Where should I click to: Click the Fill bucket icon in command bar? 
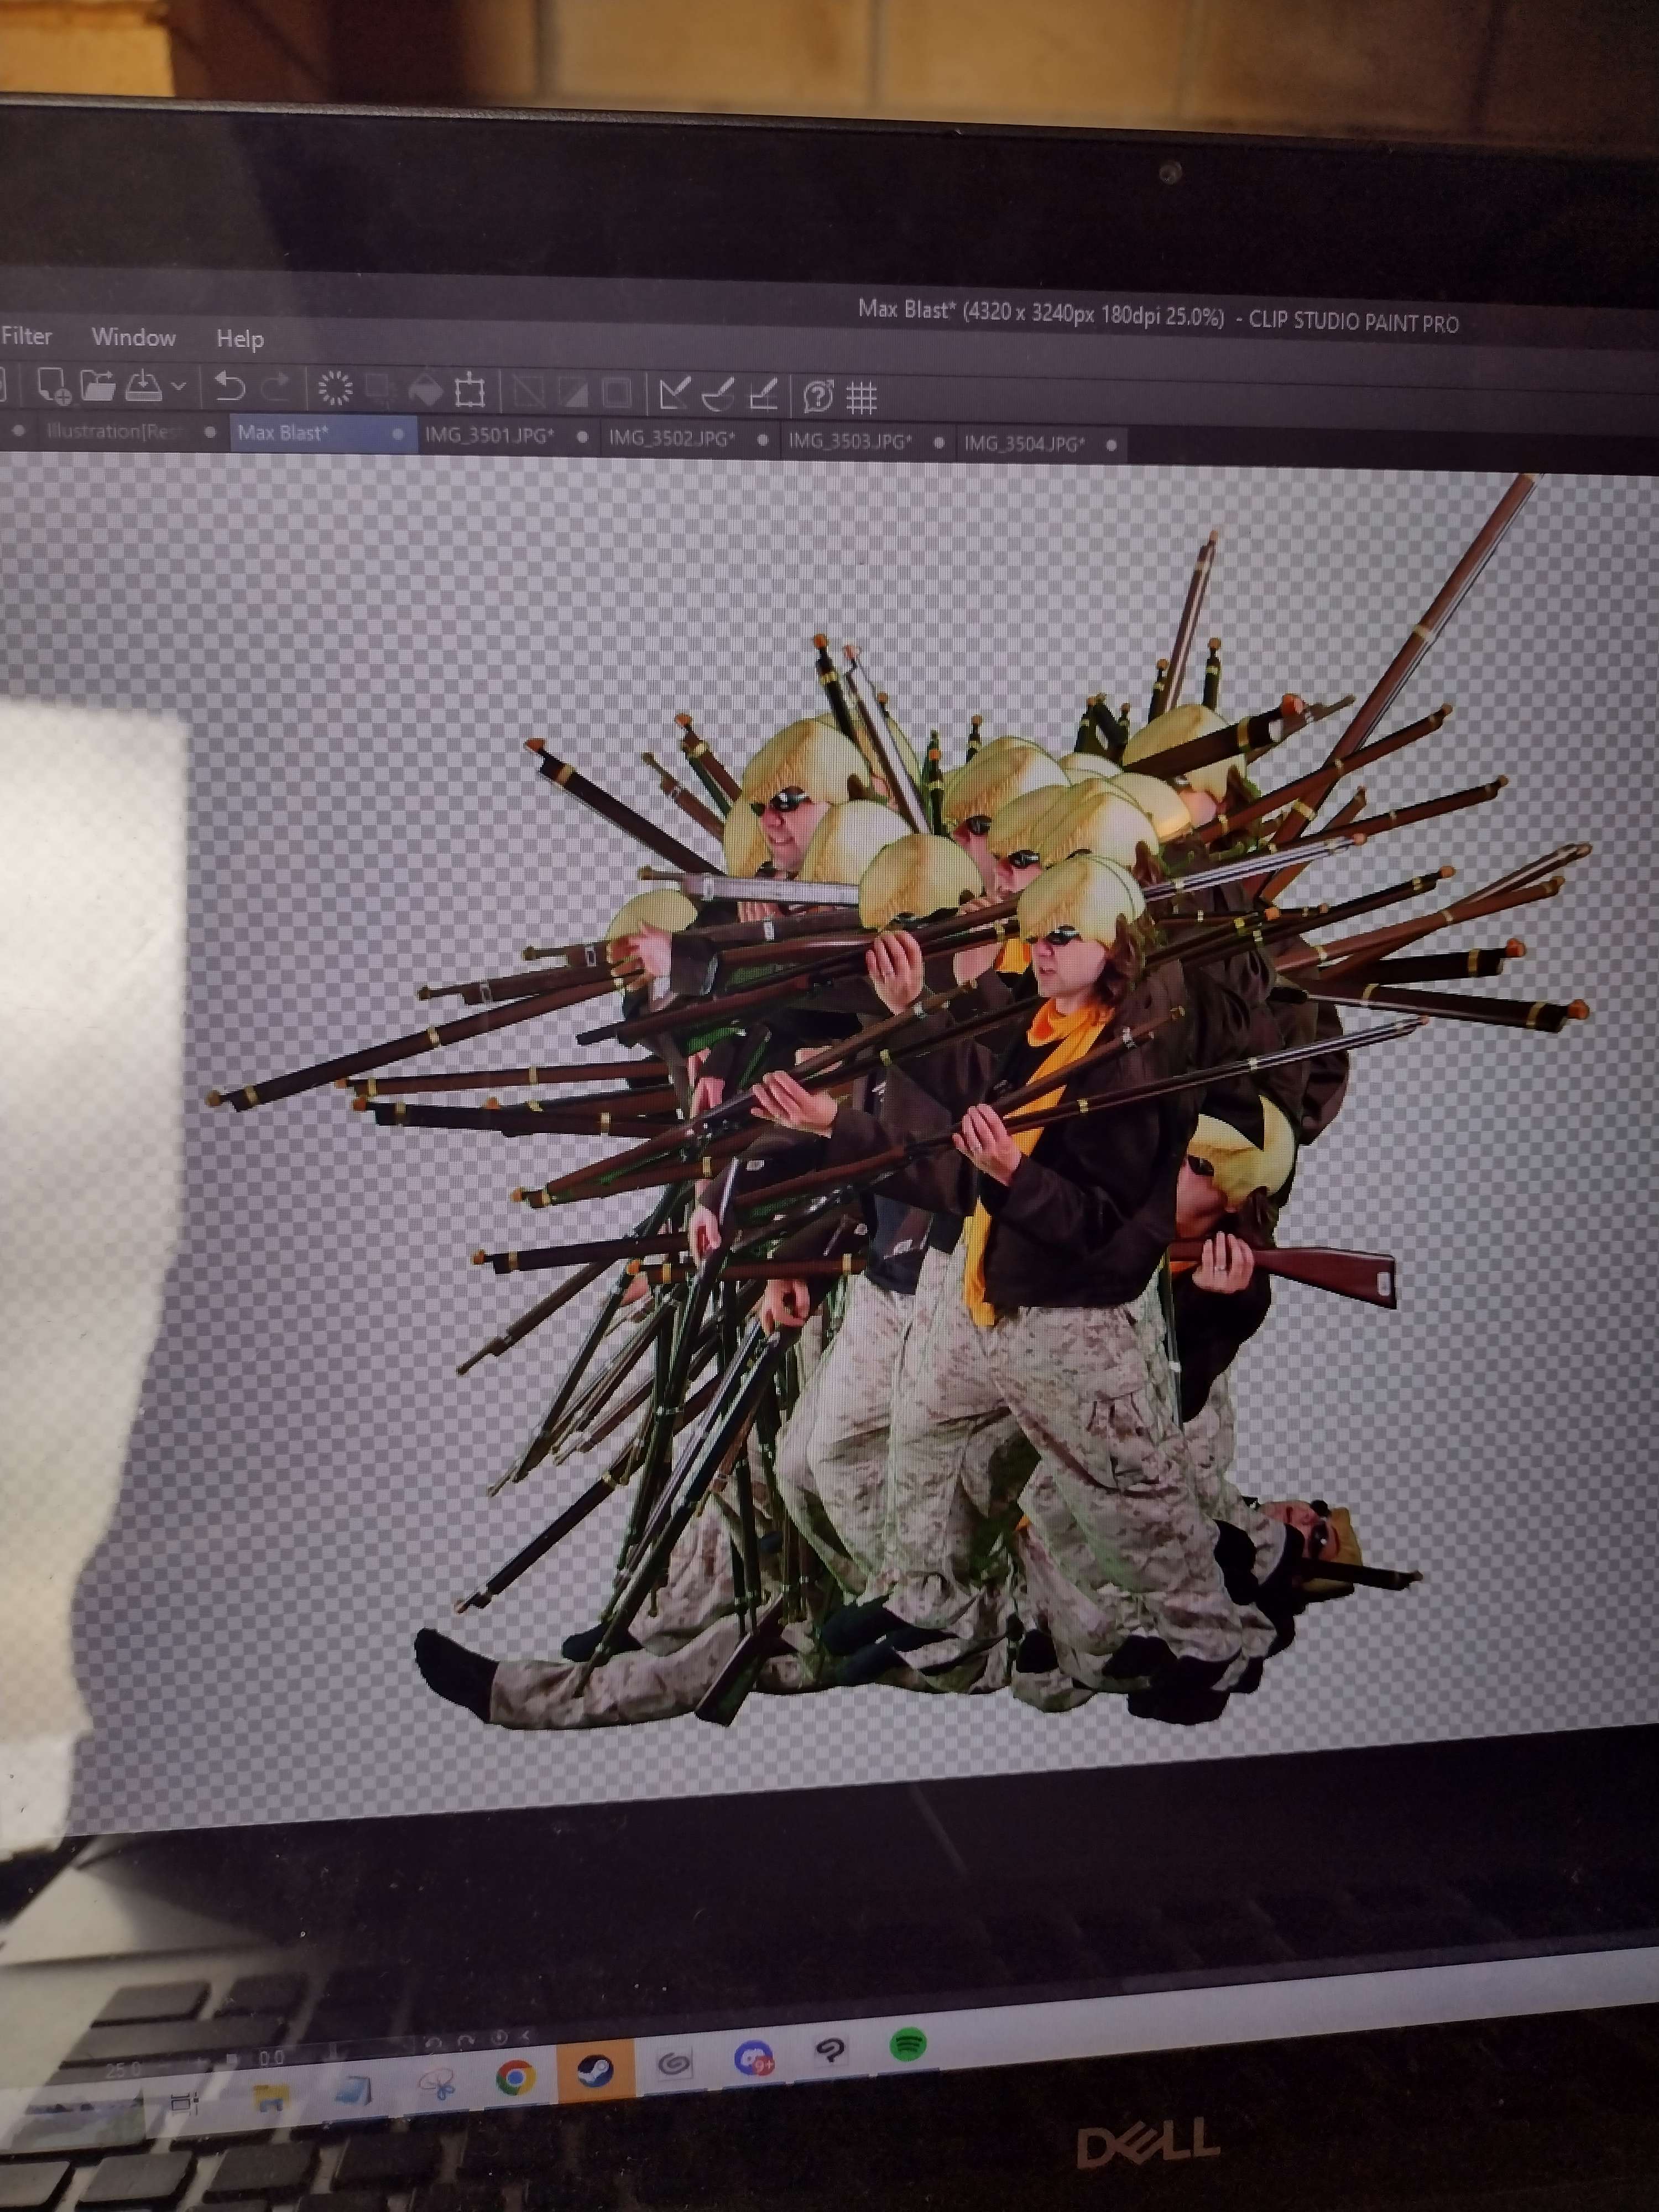pos(426,390)
